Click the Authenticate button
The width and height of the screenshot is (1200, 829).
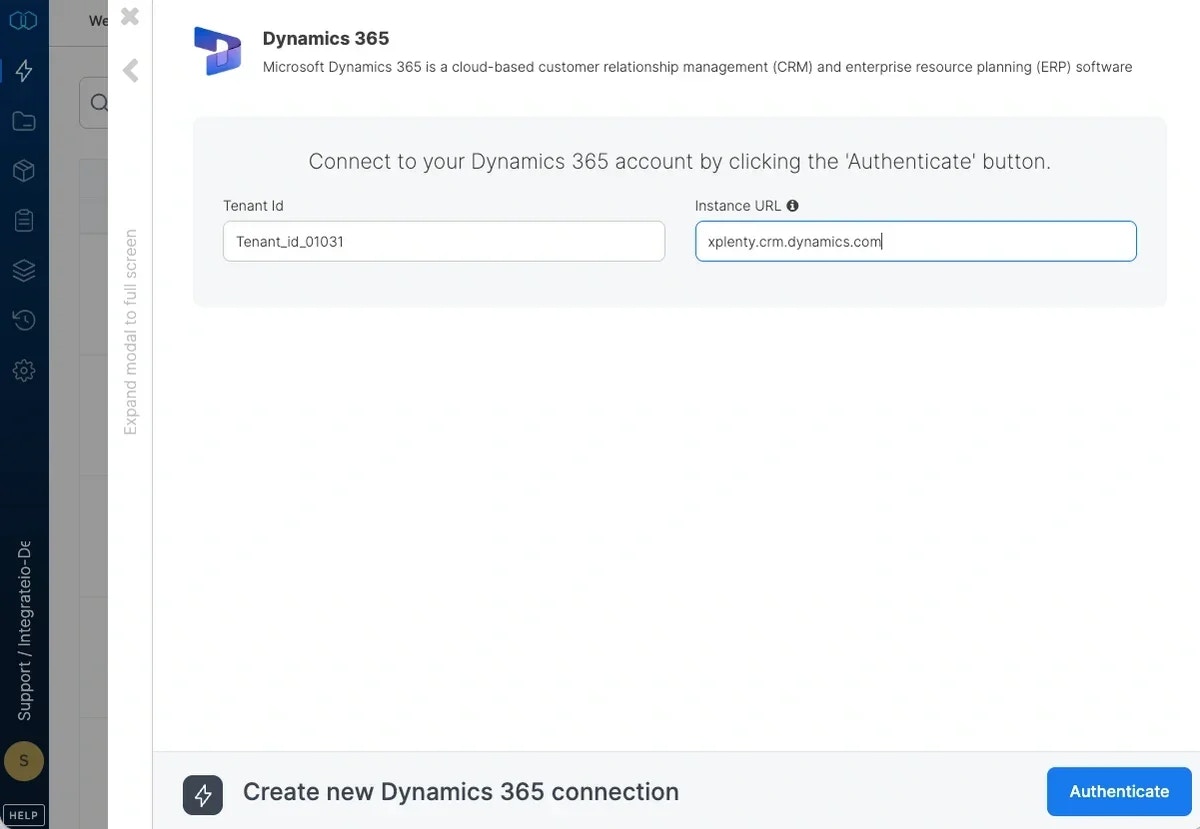(1119, 791)
